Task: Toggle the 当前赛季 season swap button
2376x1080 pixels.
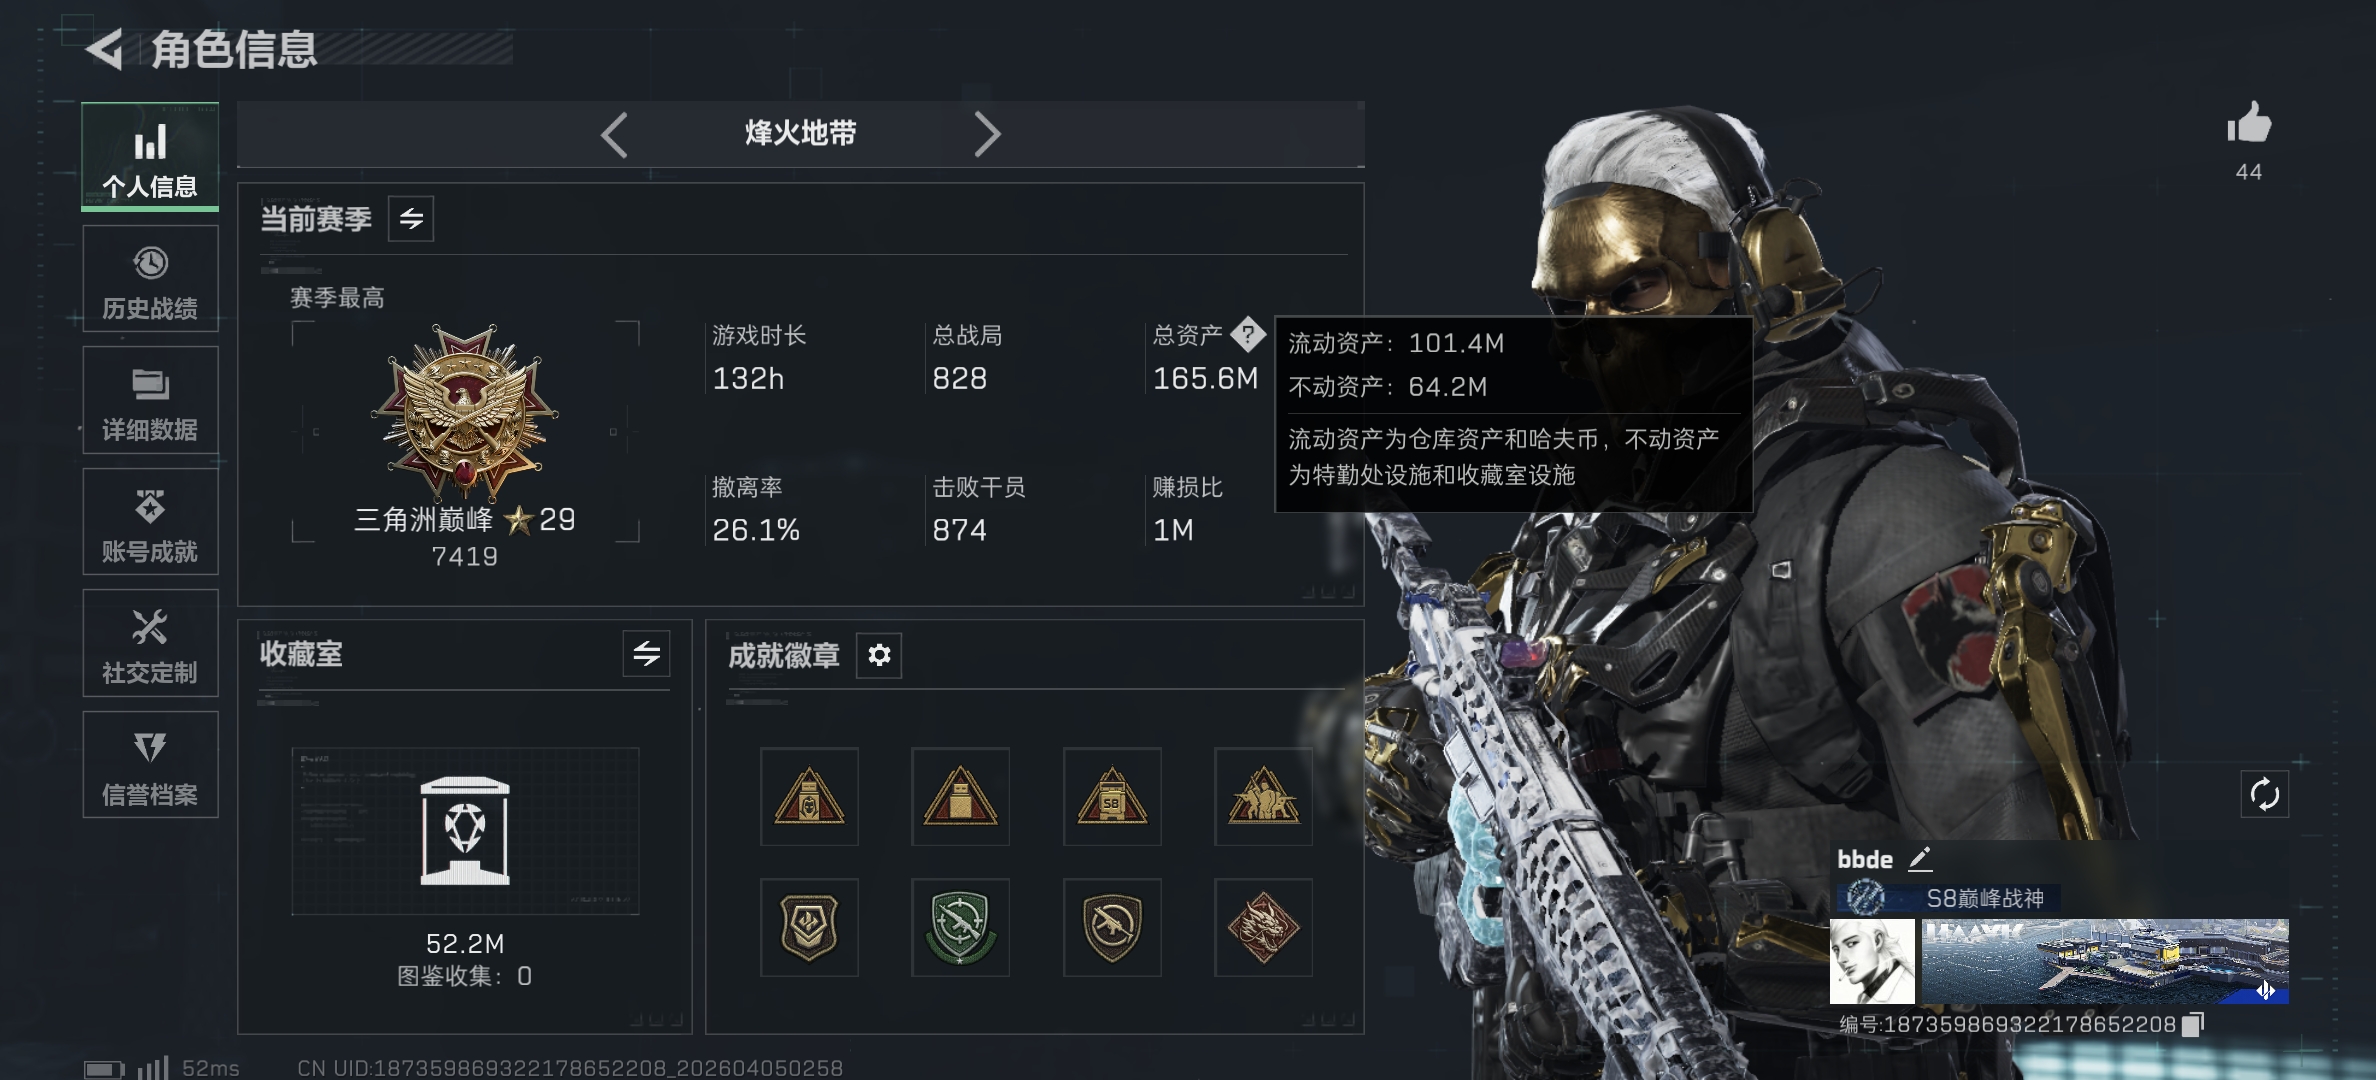Action: [x=411, y=219]
